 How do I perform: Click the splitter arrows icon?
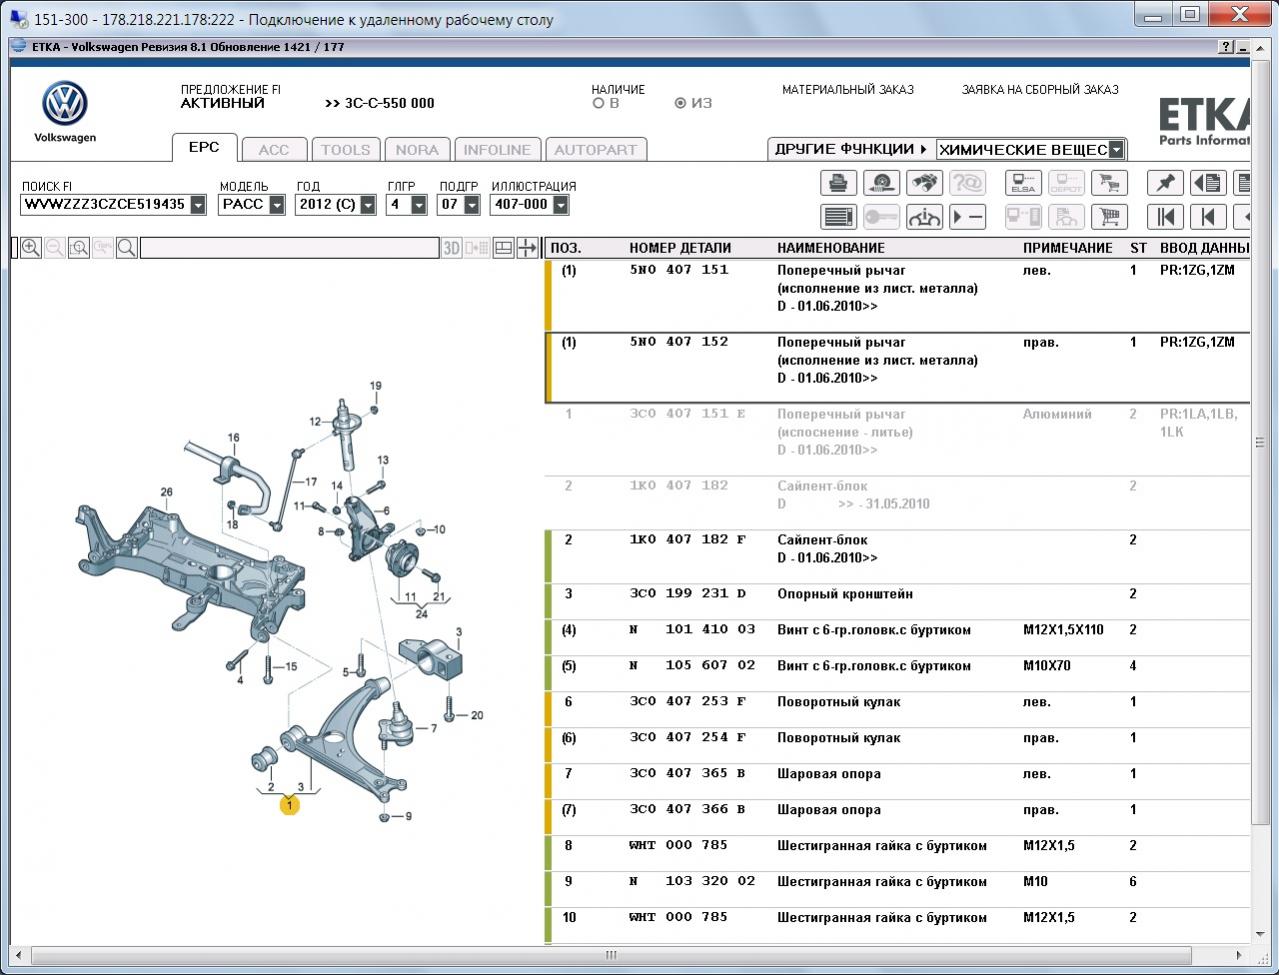click(x=527, y=248)
